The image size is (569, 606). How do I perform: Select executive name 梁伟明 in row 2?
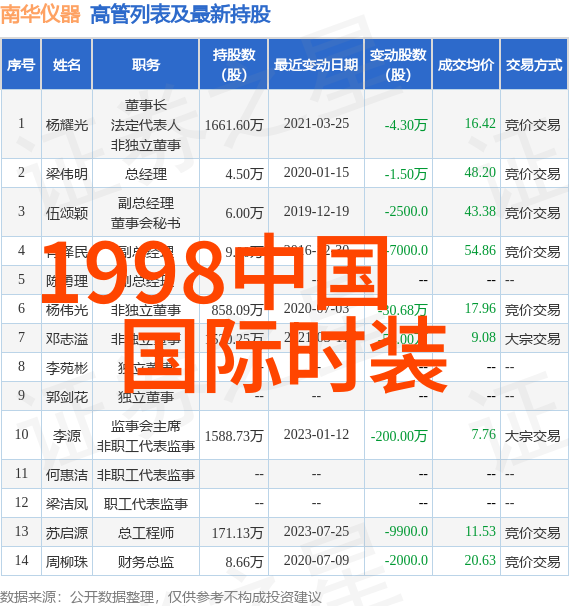coord(67,174)
